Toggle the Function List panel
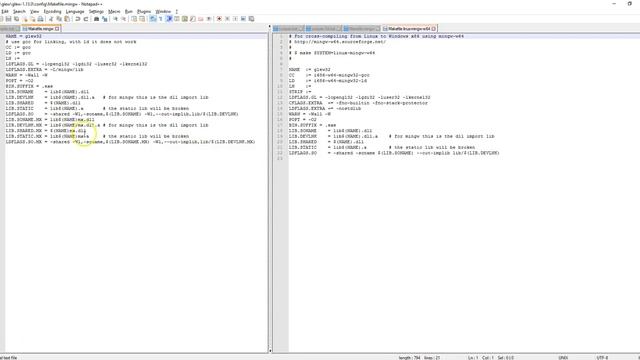640x360 pixels. click(x=192, y=19)
